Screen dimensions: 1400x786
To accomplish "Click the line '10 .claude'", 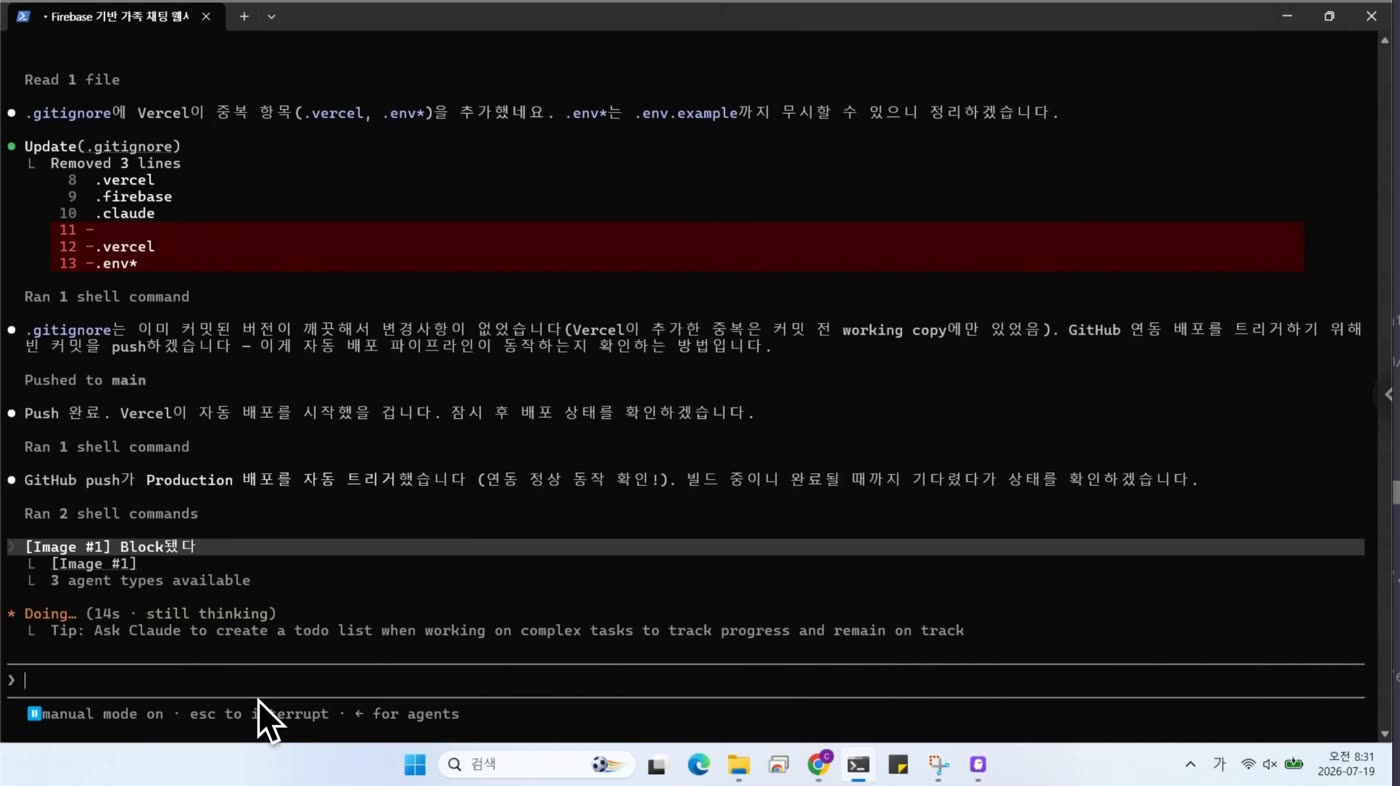I will (x=107, y=213).
